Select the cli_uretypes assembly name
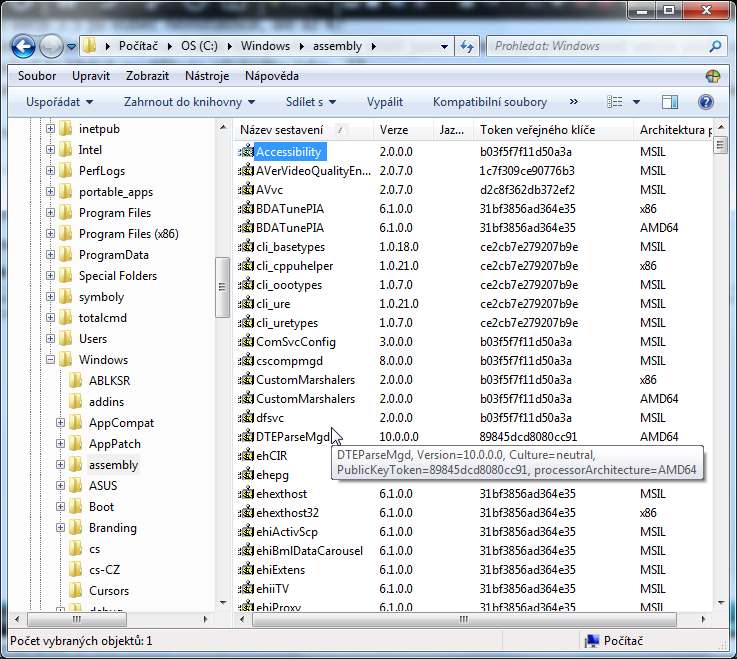The image size is (737, 659). point(287,323)
